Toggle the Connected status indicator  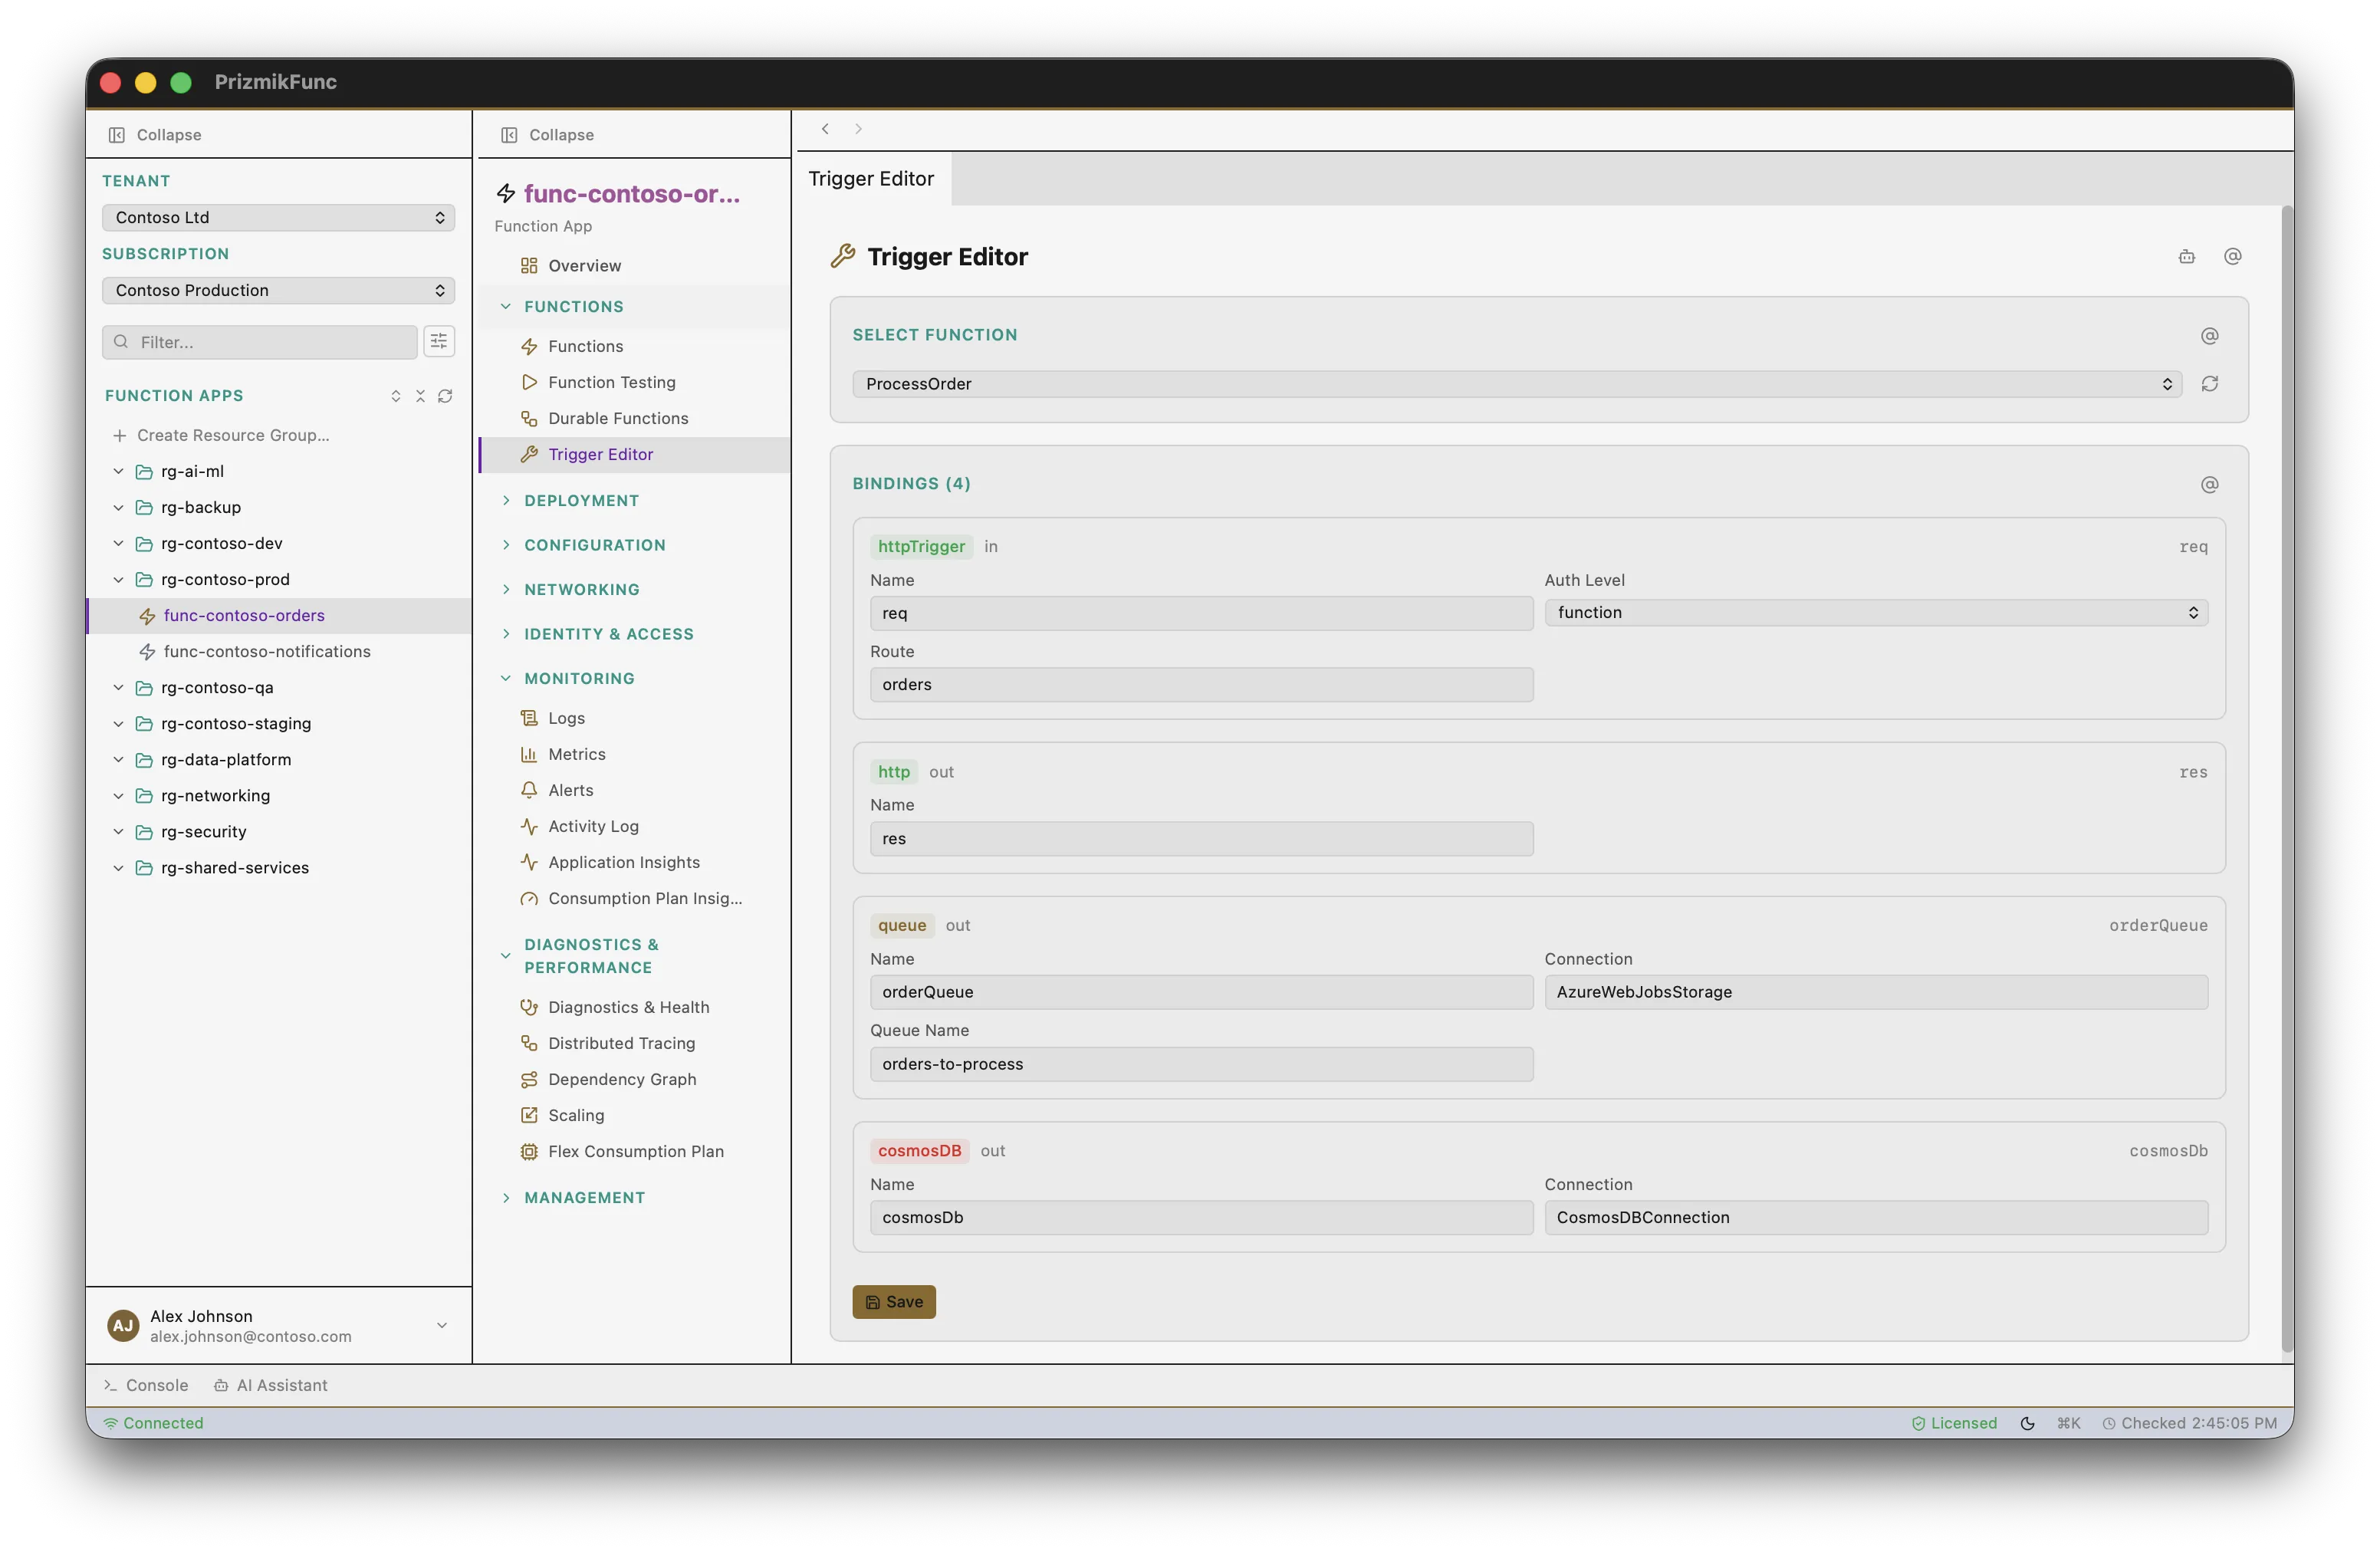point(152,1422)
